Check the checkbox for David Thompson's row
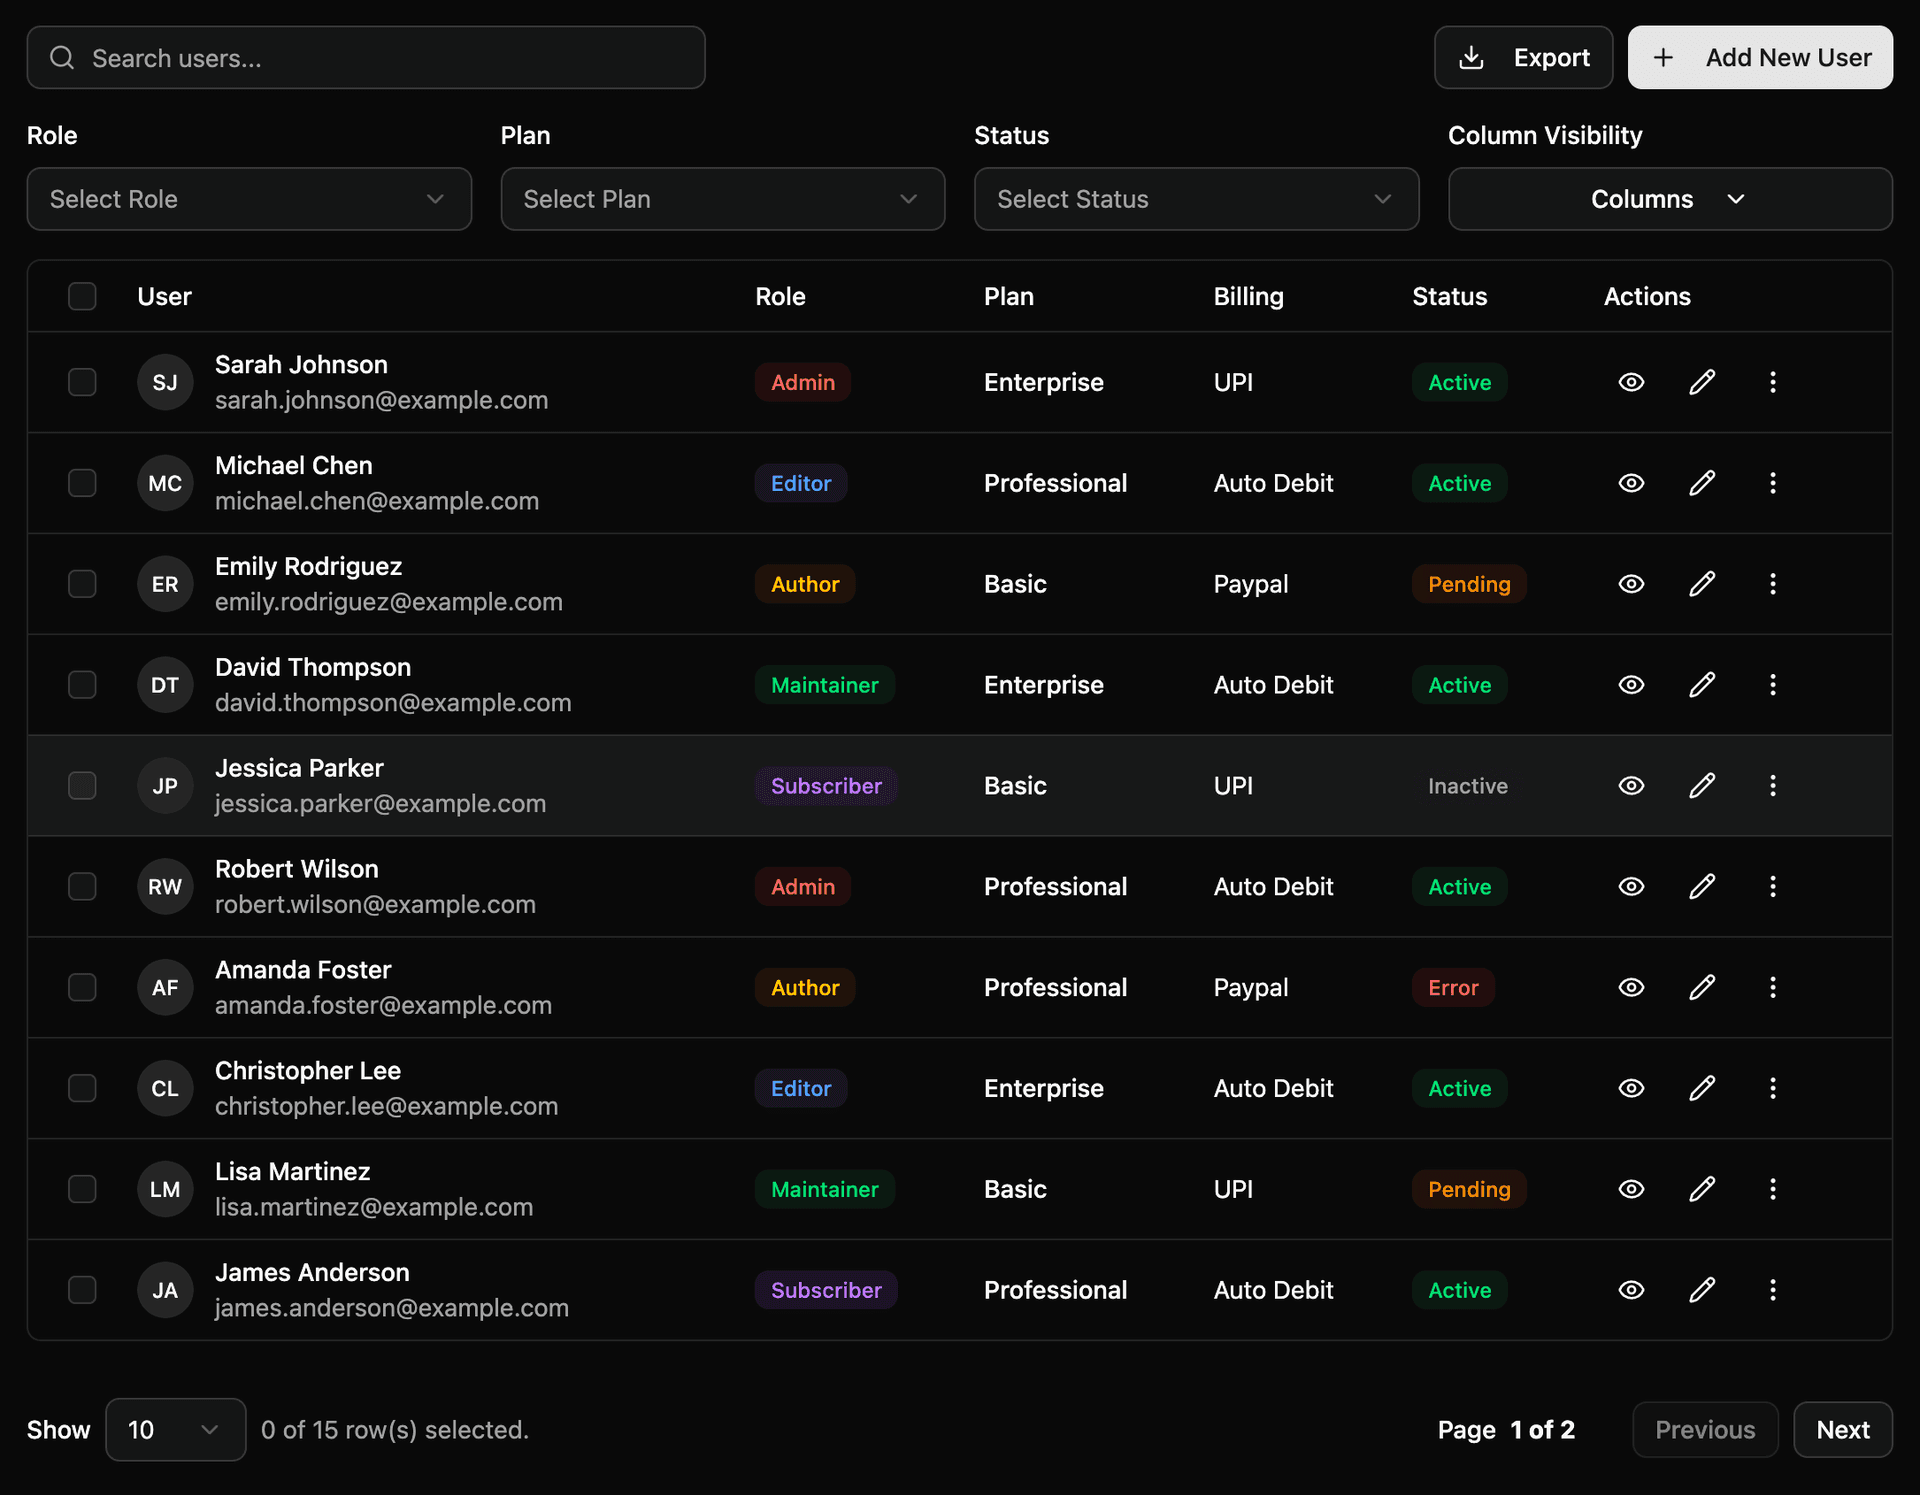This screenshot has width=1920, height=1495. [x=82, y=684]
